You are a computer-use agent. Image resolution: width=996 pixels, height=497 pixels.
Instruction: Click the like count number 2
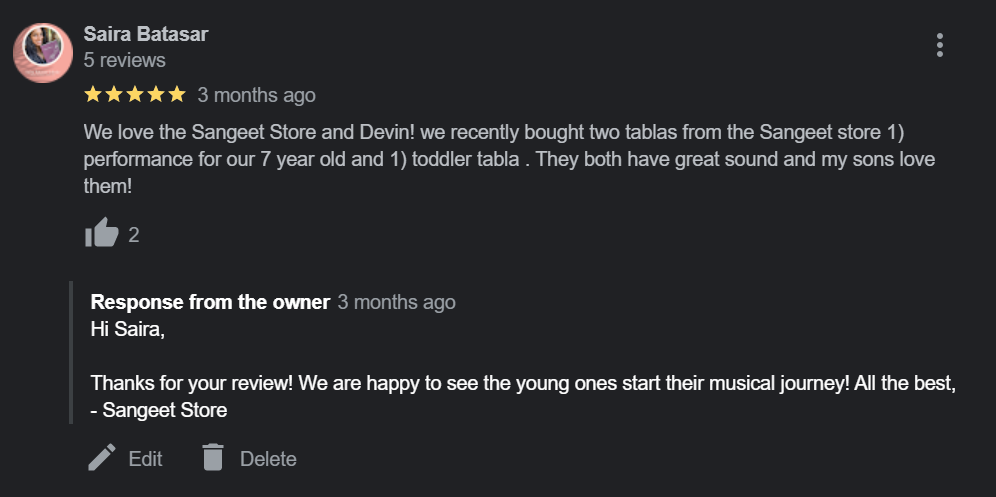tap(134, 235)
